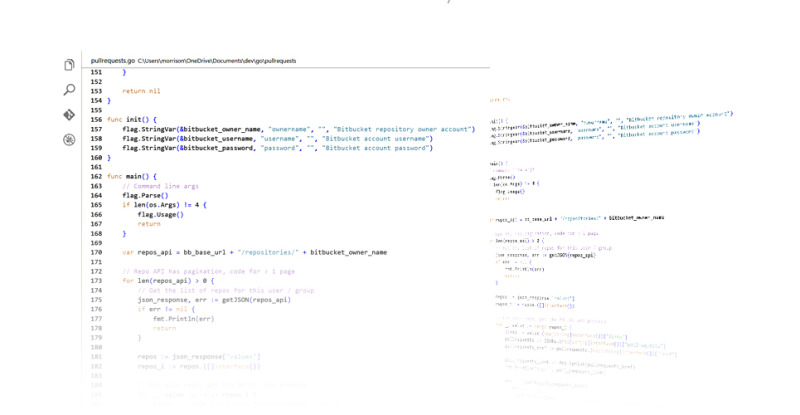The width and height of the screenshot is (800, 415).
Task: Click the 'fmt.Println(err)' call on line 177
Action: coord(184,319)
